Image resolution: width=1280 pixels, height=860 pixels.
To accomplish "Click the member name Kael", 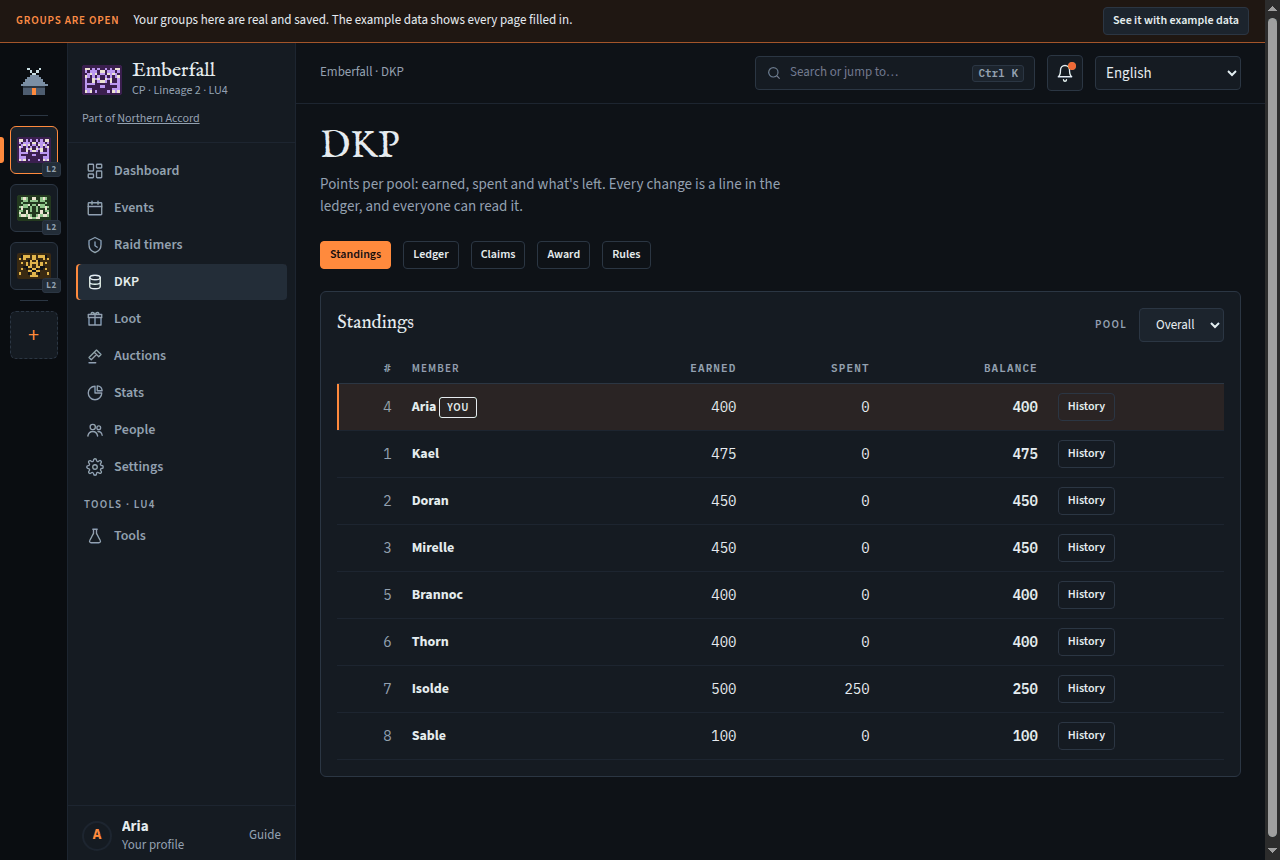I will point(425,454).
